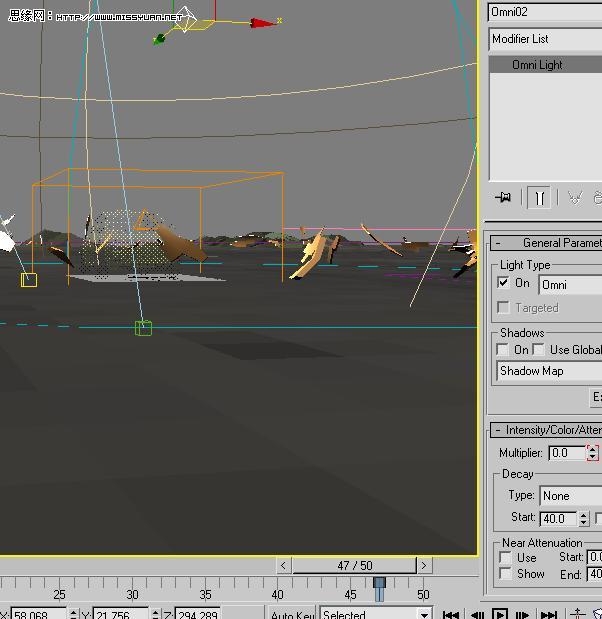Click the Make Unique icon
Viewport: 602px width, 619px height.
pos(575,197)
